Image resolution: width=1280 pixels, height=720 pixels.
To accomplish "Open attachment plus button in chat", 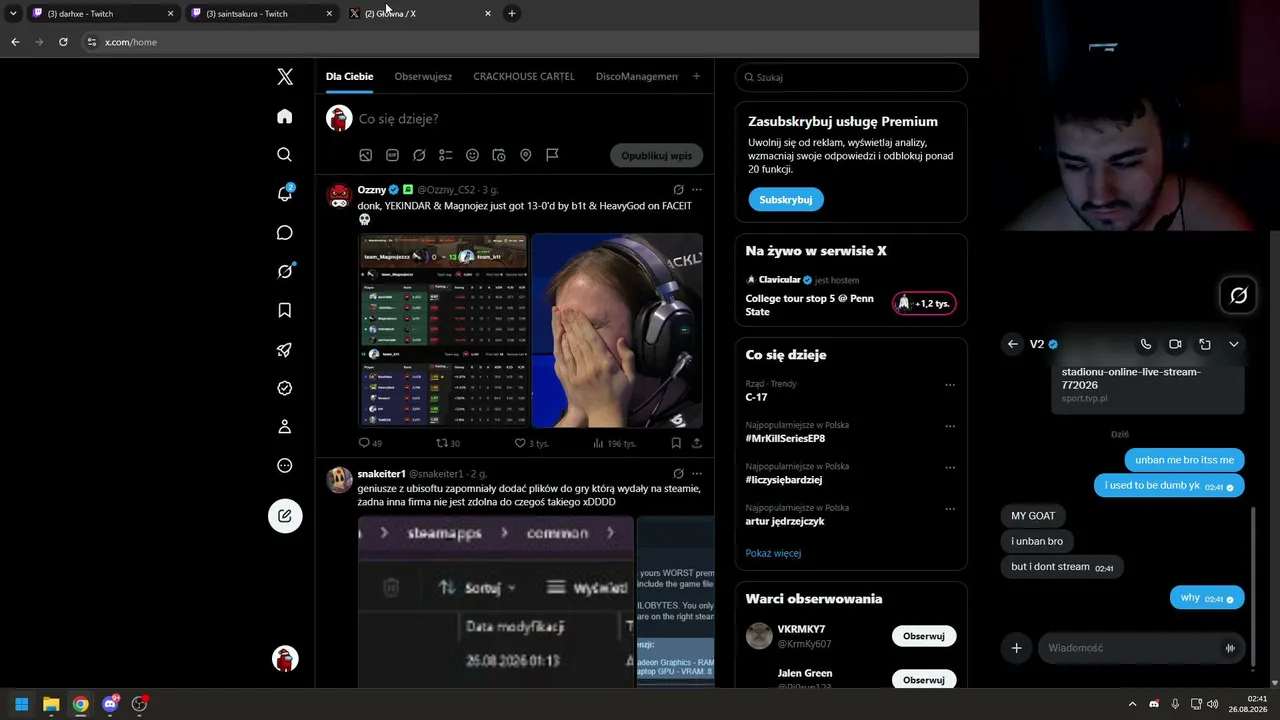I will [1016, 648].
